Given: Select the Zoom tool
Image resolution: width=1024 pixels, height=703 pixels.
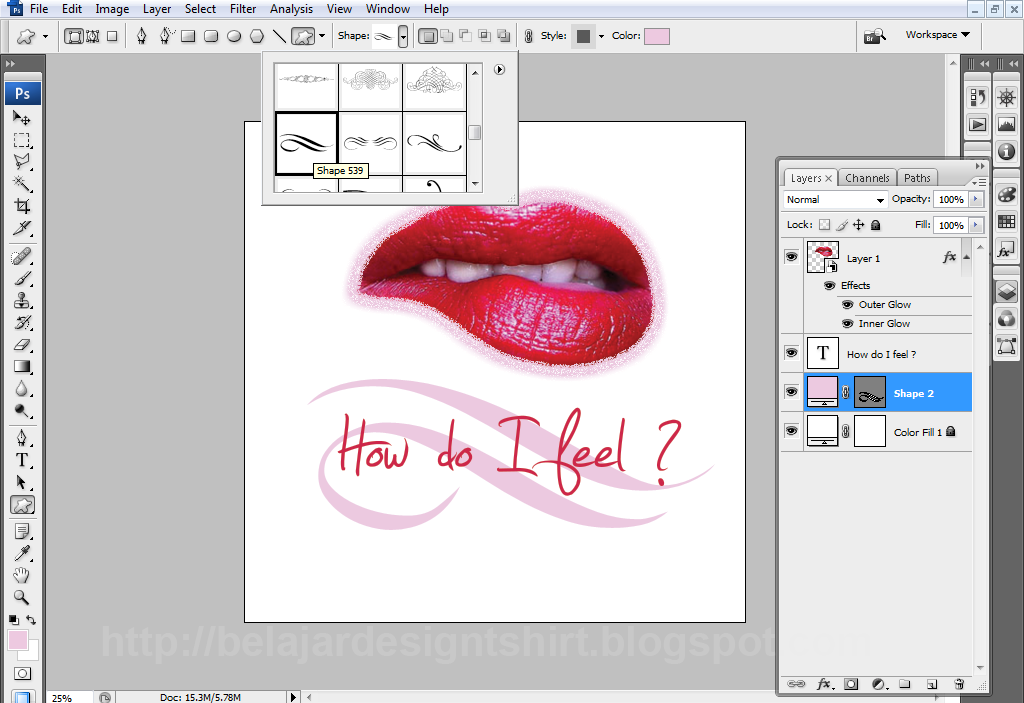Looking at the screenshot, I should tap(22, 598).
